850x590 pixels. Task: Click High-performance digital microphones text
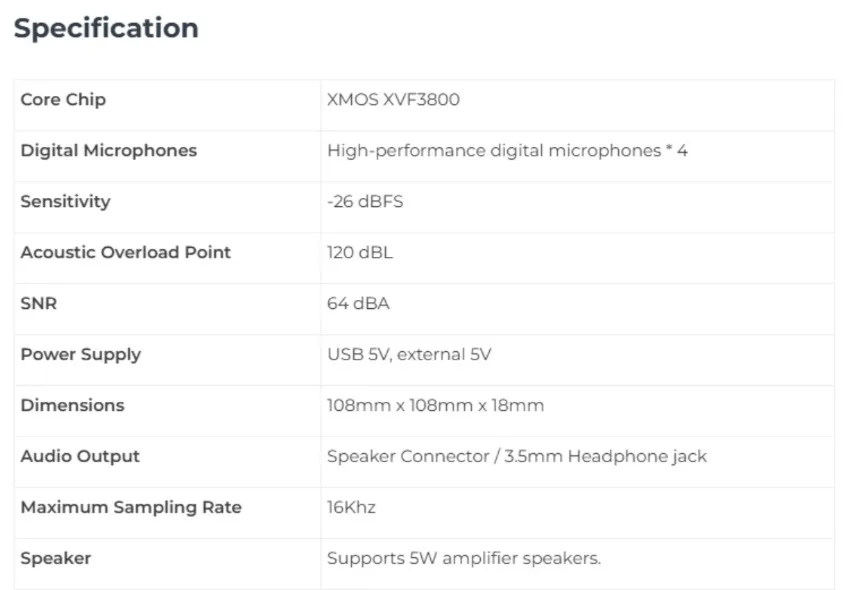click(x=507, y=151)
